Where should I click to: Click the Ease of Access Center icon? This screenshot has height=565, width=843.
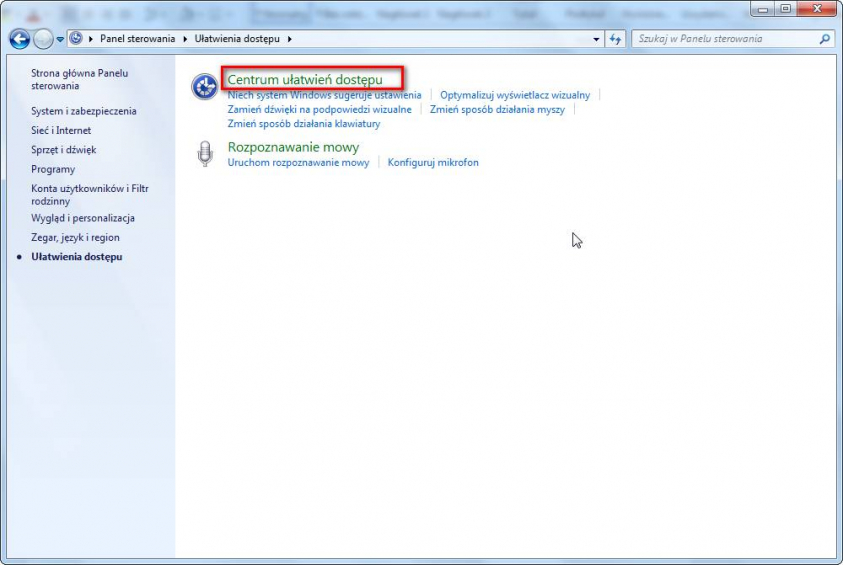tap(205, 87)
